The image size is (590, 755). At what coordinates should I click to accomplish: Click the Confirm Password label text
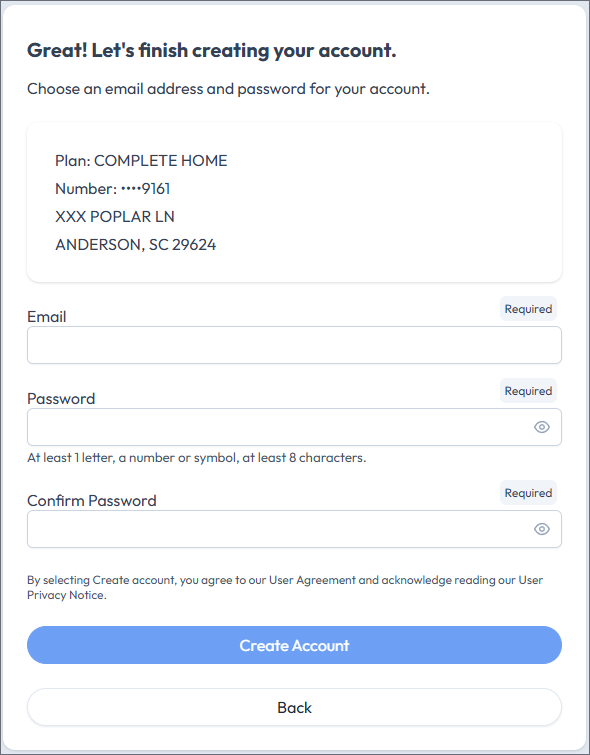pos(92,501)
